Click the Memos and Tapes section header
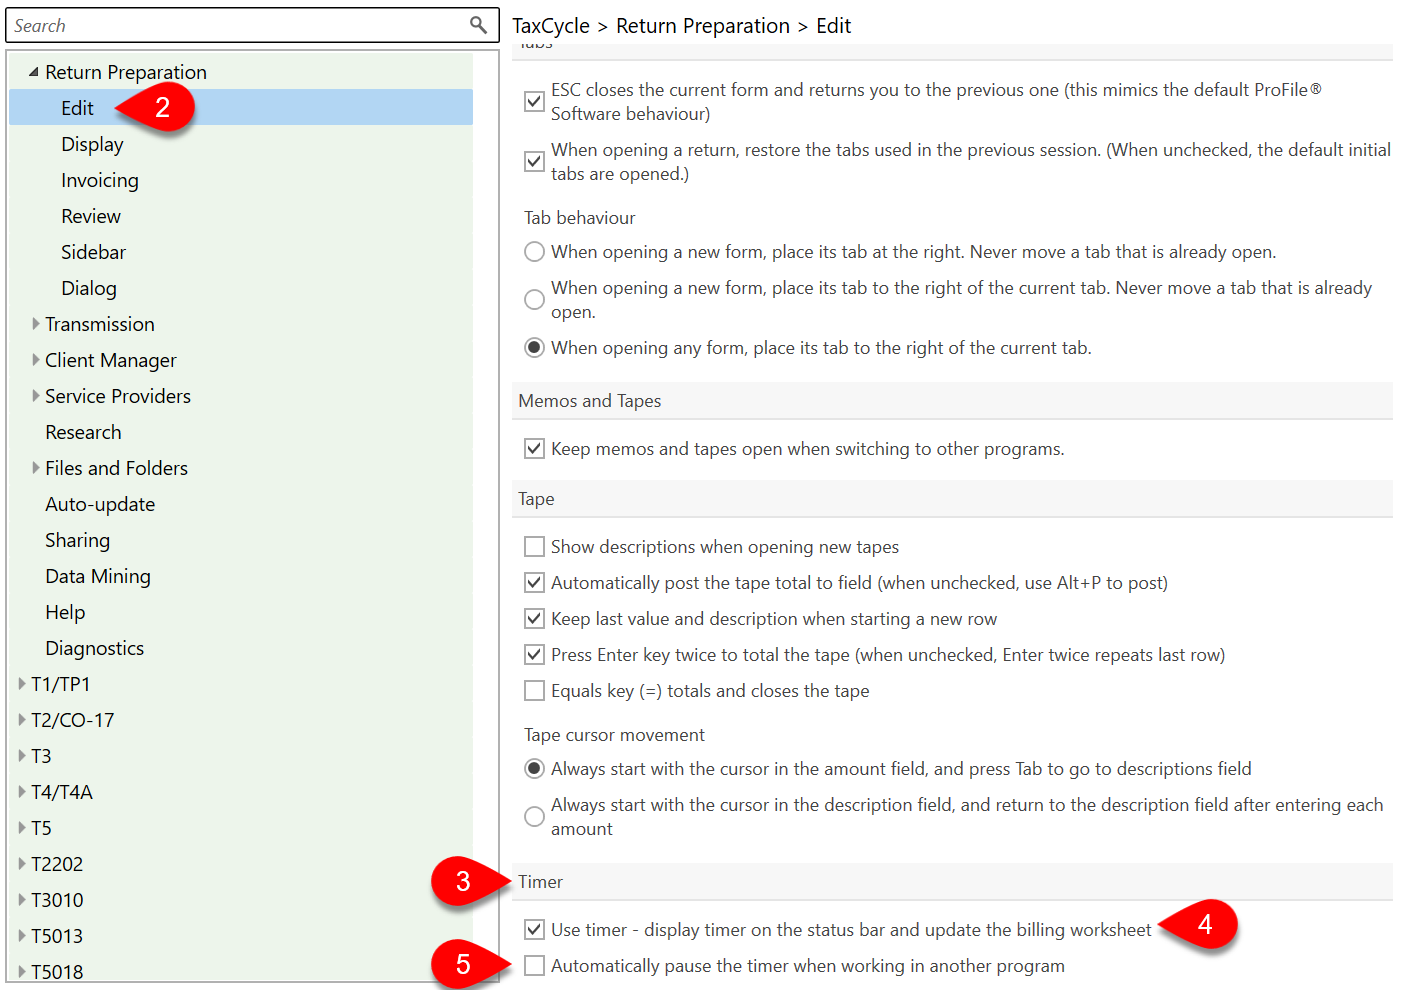This screenshot has height=990, width=1401. 952,401
